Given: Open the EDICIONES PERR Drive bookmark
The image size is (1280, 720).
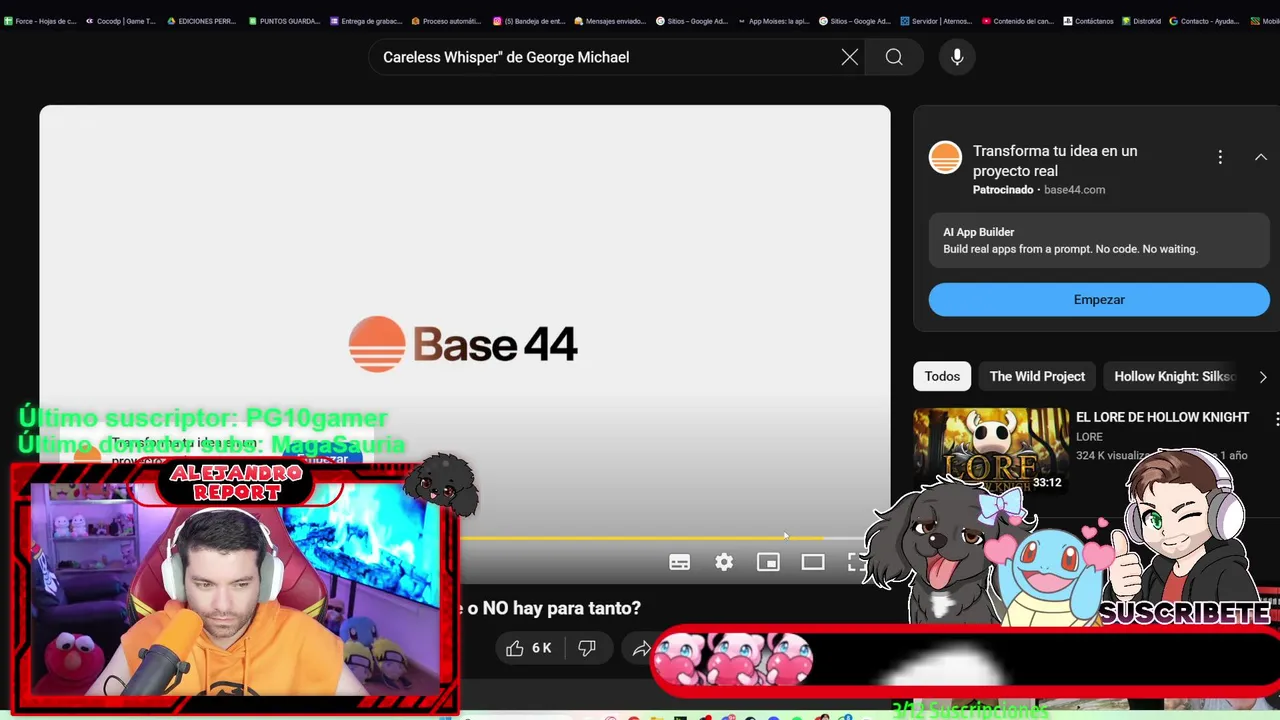Looking at the screenshot, I should 202,21.
